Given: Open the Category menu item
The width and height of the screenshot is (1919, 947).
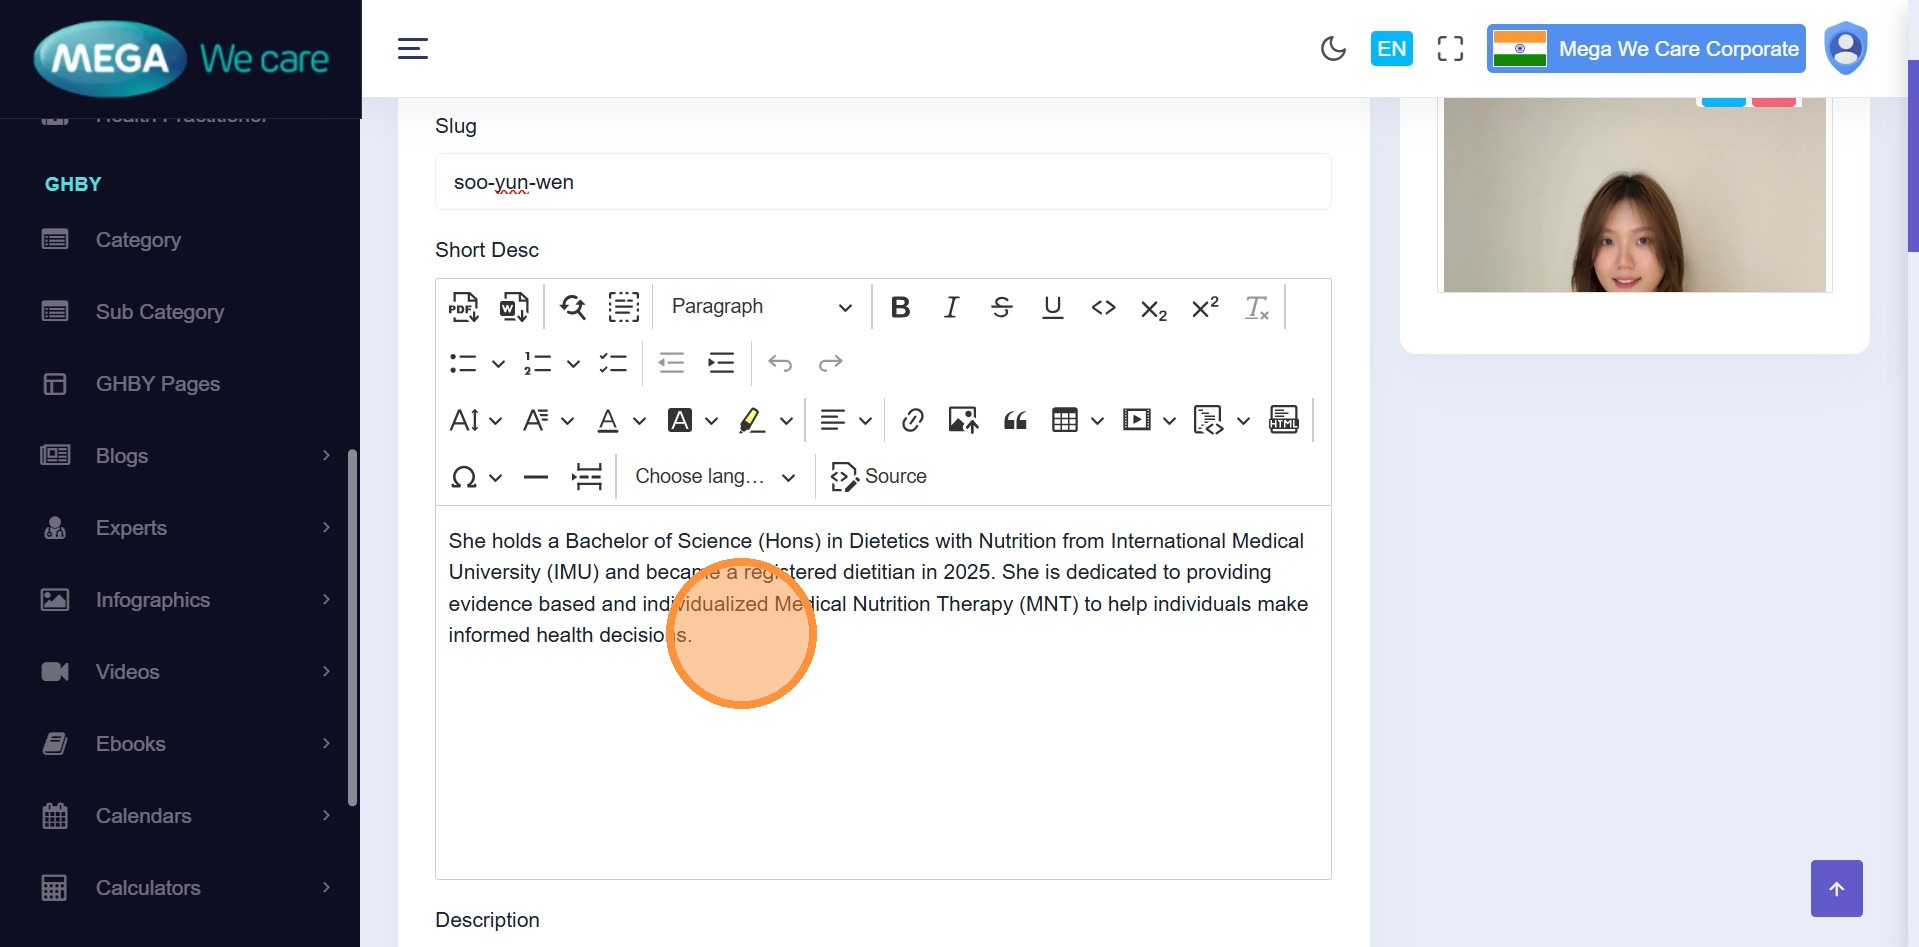Looking at the screenshot, I should click(x=138, y=240).
